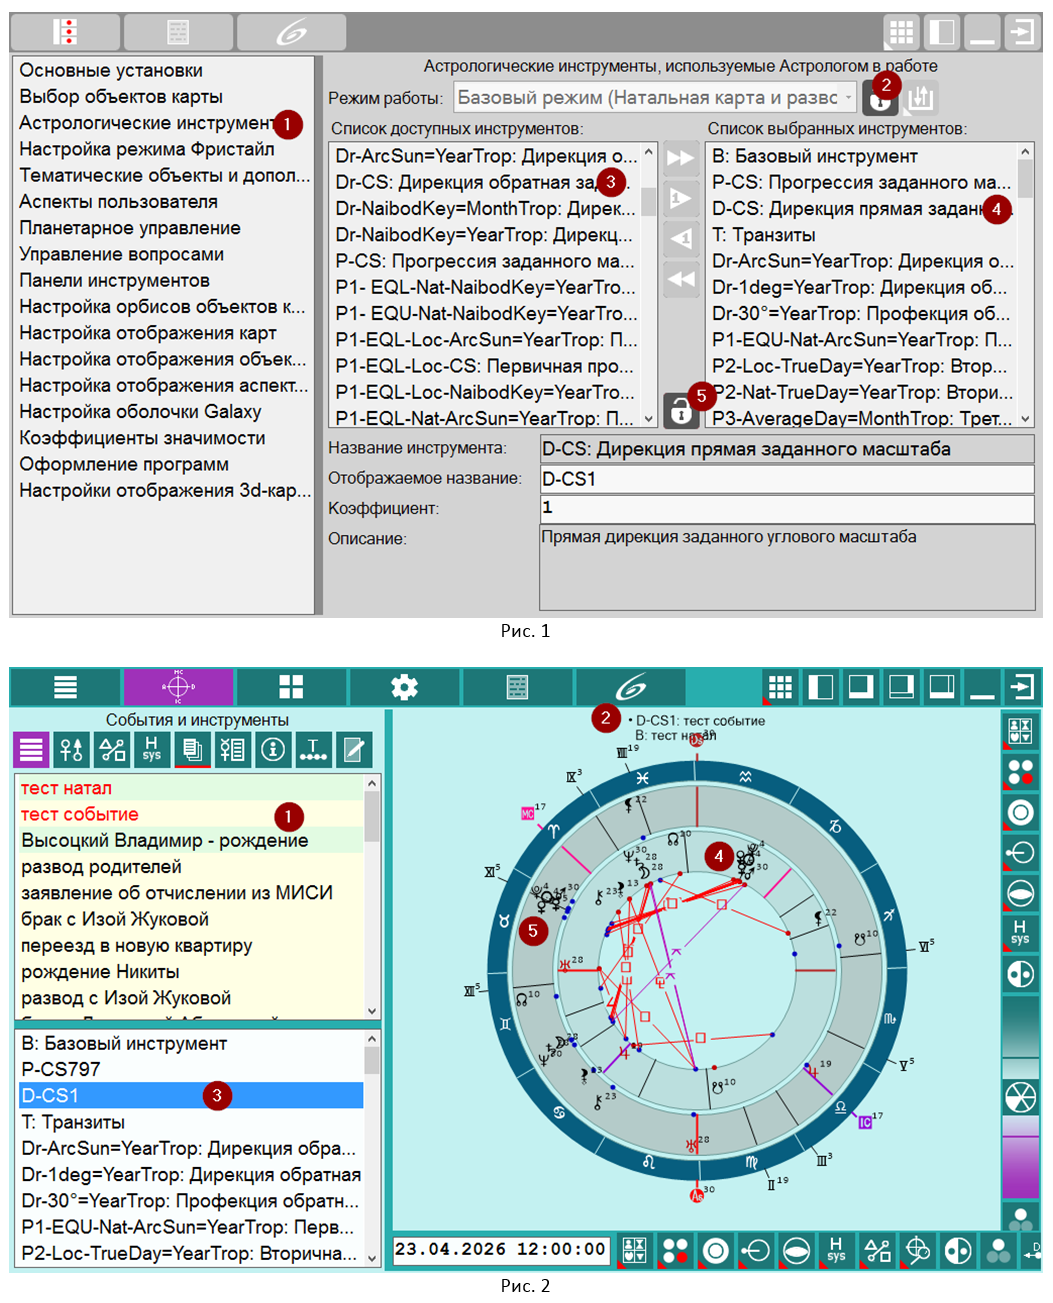Toggle the open padlock below transfer arrows
The image size is (1053, 1303).
point(680,410)
